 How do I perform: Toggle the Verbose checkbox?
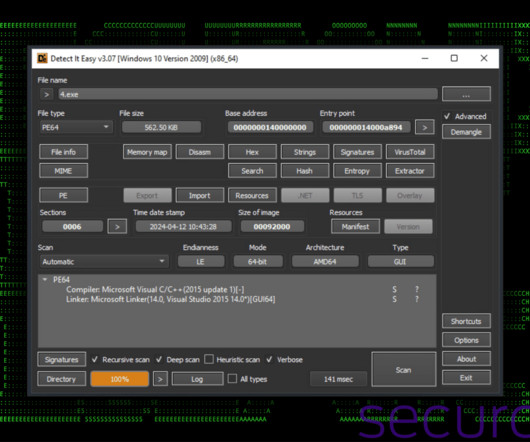[x=284, y=360]
